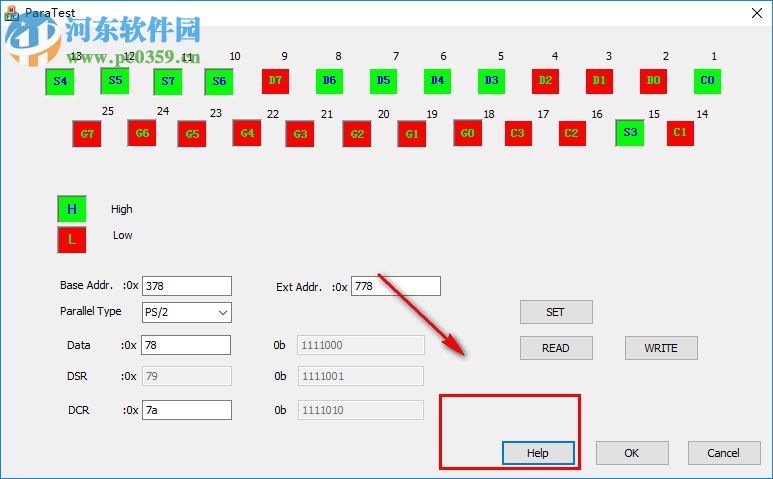Click the Parallel Type label

click(91, 311)
